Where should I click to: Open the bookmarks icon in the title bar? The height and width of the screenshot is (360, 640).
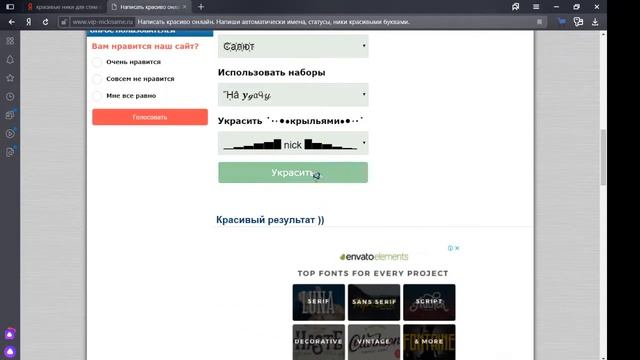[x=516, y=7]
